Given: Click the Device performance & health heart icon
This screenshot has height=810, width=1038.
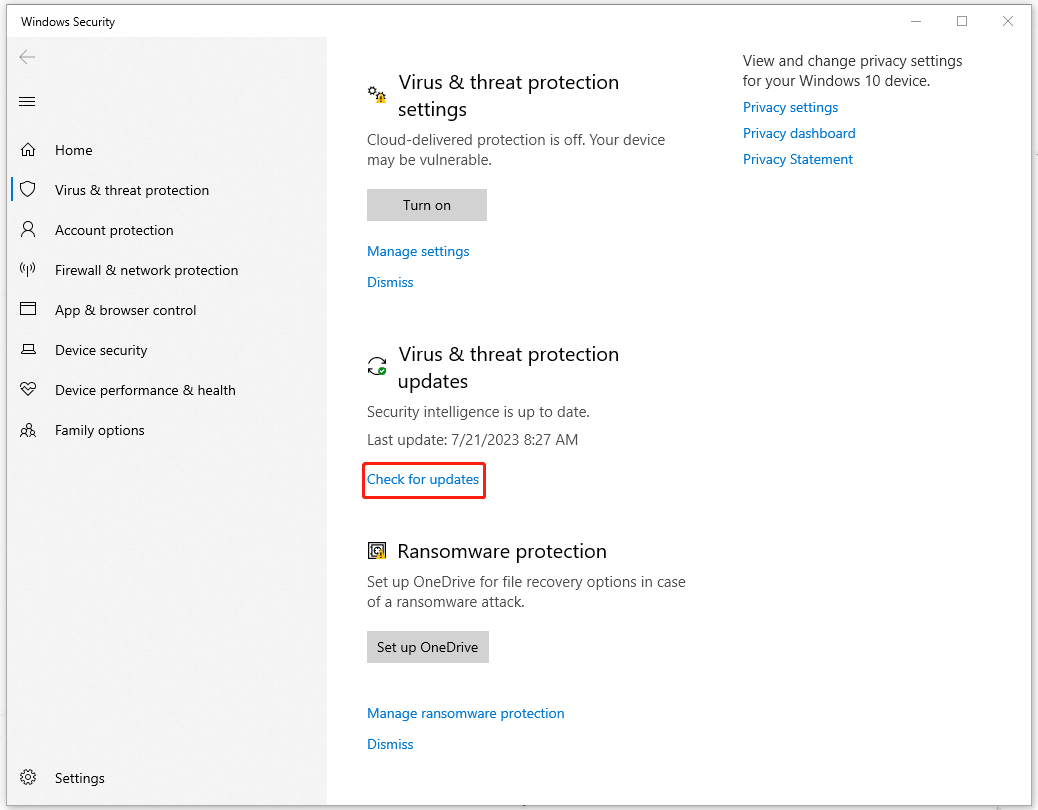Looking at the screenshot, I should coord(28,390).
